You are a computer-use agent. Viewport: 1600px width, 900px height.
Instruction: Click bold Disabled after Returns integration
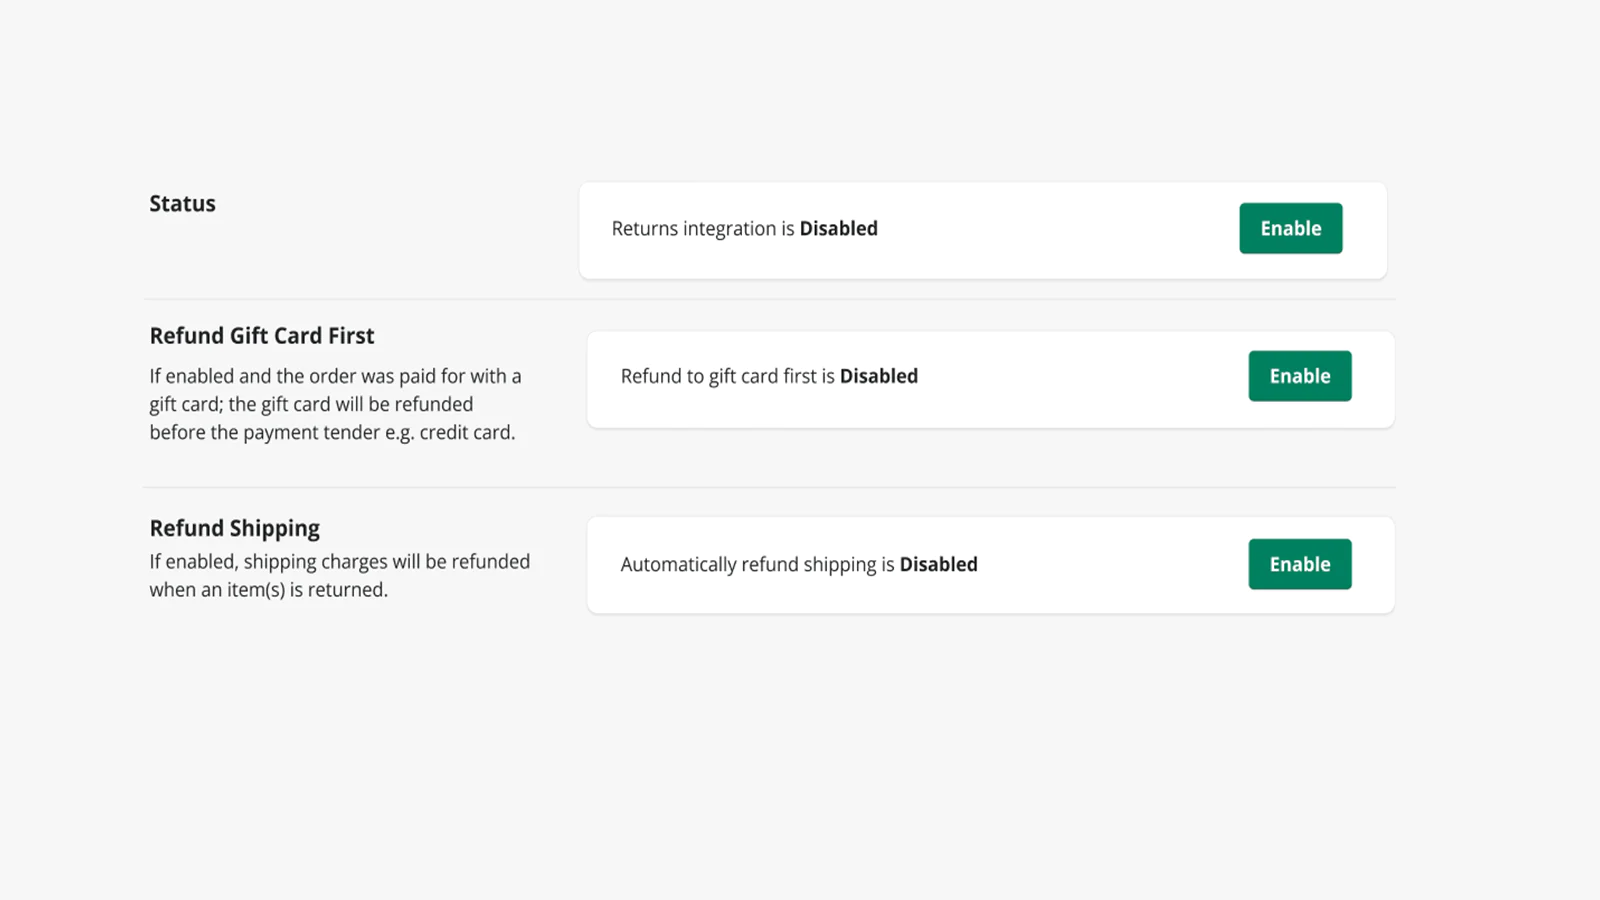pos(838,229)
